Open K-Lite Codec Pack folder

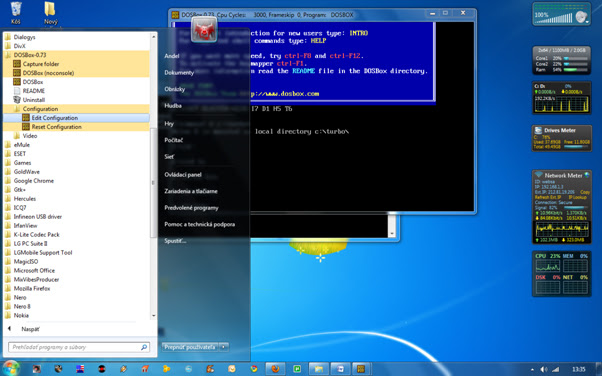click(x=76, y=234)
